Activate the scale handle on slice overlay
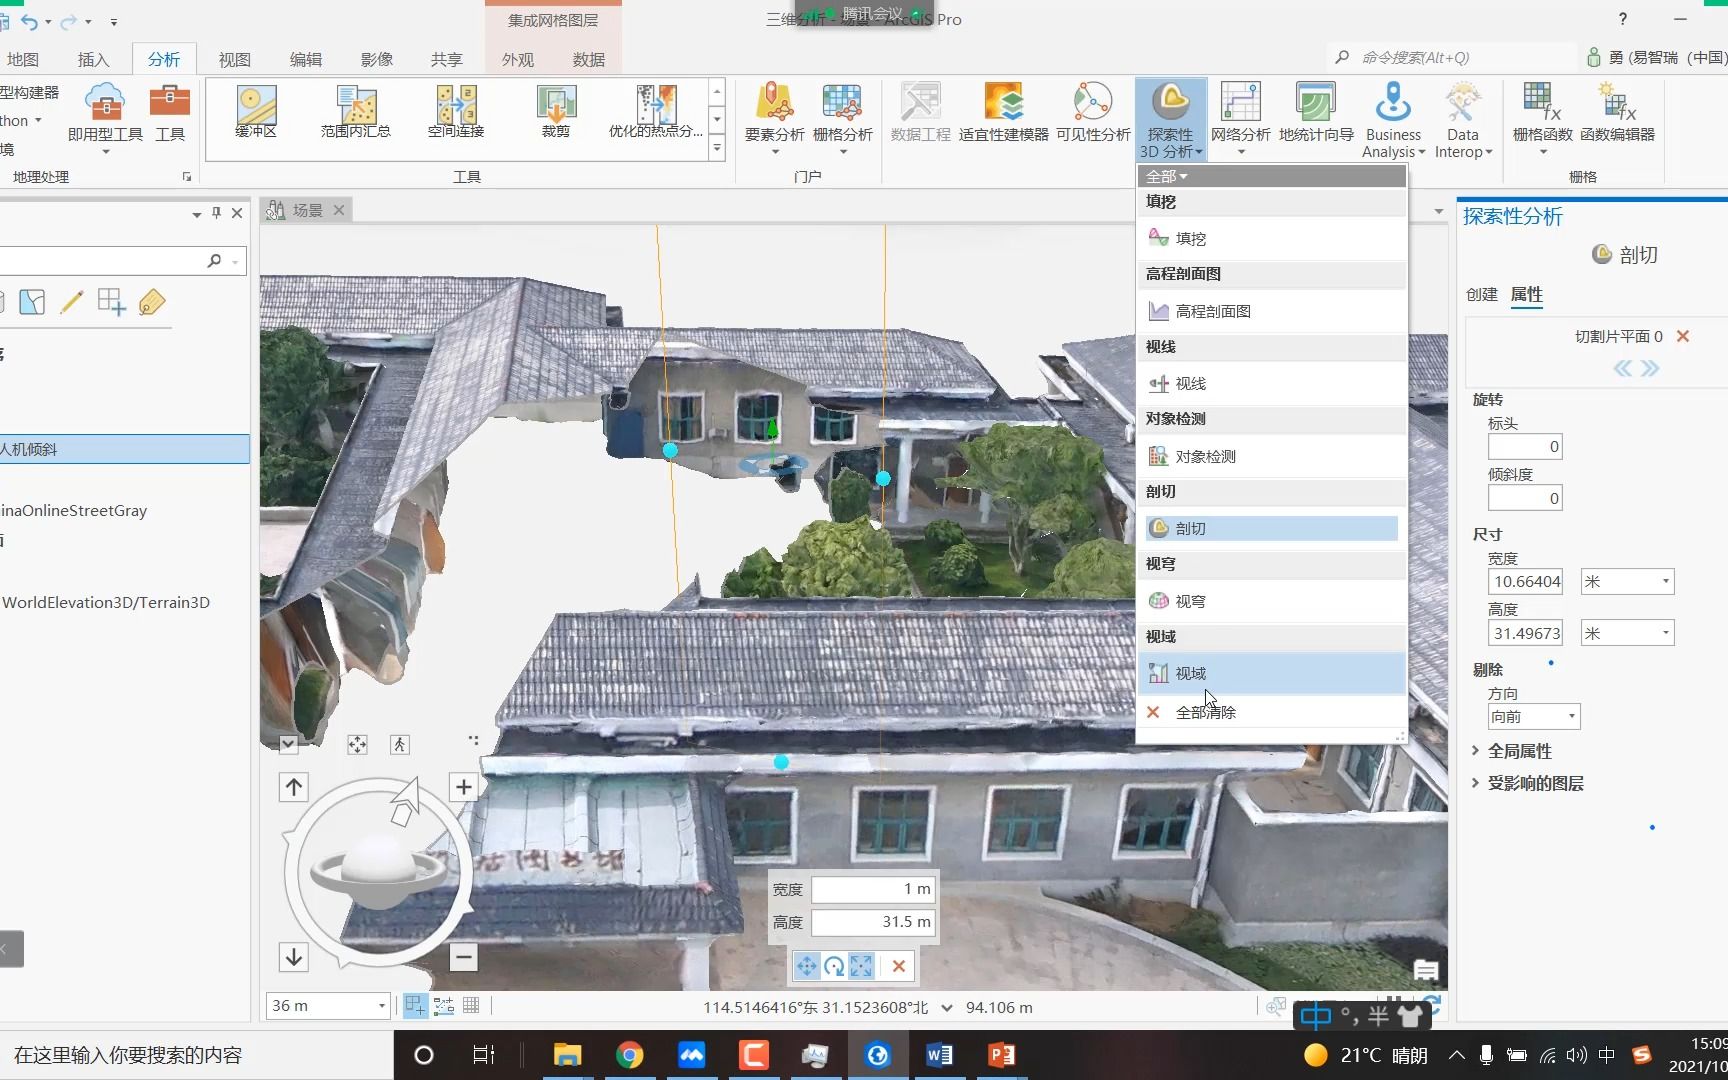This screenshot has height=1080, width=1728. click(x=861, y=966)
